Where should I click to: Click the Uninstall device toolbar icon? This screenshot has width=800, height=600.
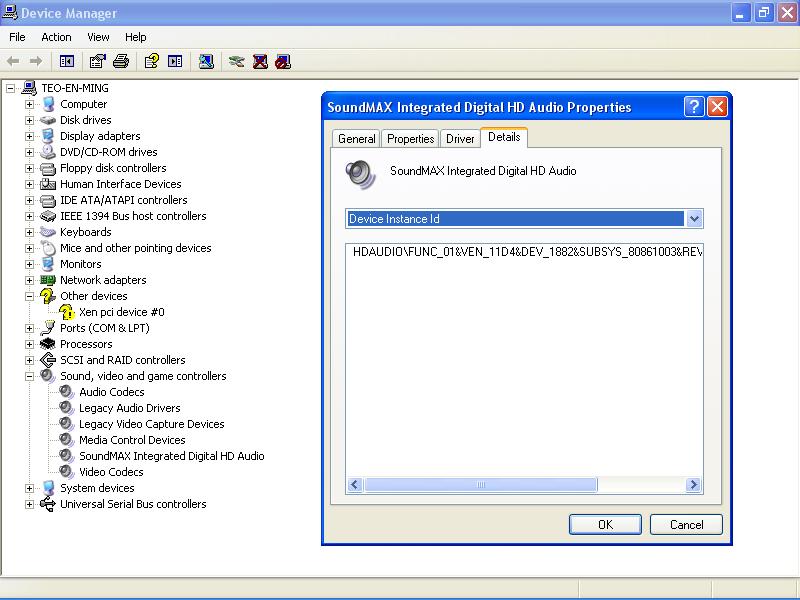tap(260, 61)
